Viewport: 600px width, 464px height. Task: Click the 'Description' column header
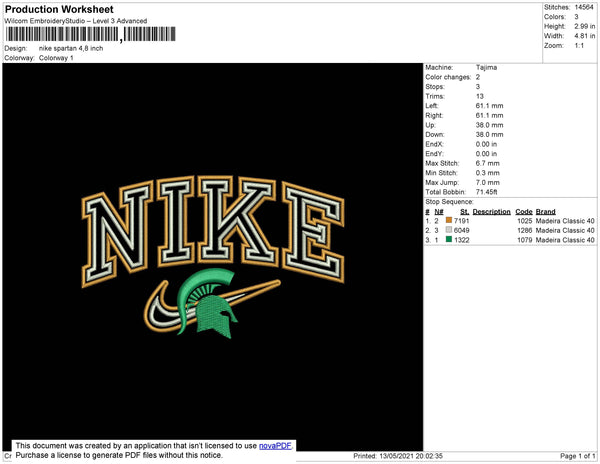click(x=491, y=212)
